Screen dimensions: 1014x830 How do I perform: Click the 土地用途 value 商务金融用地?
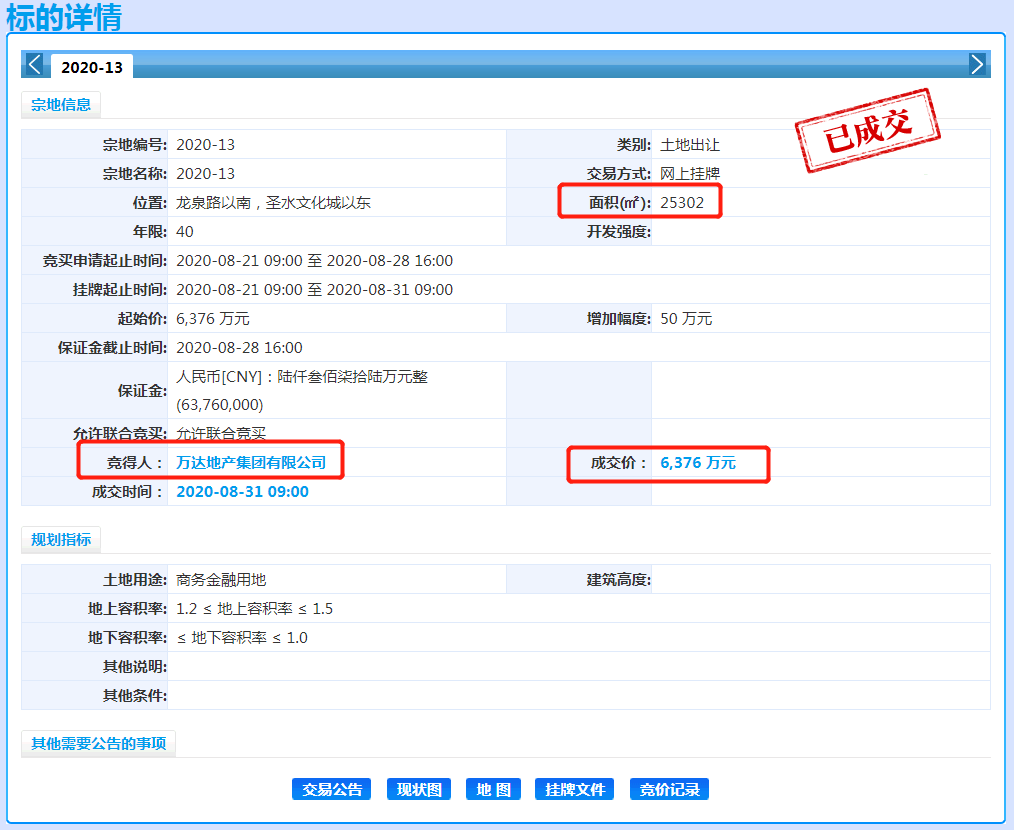click(221, 580)
